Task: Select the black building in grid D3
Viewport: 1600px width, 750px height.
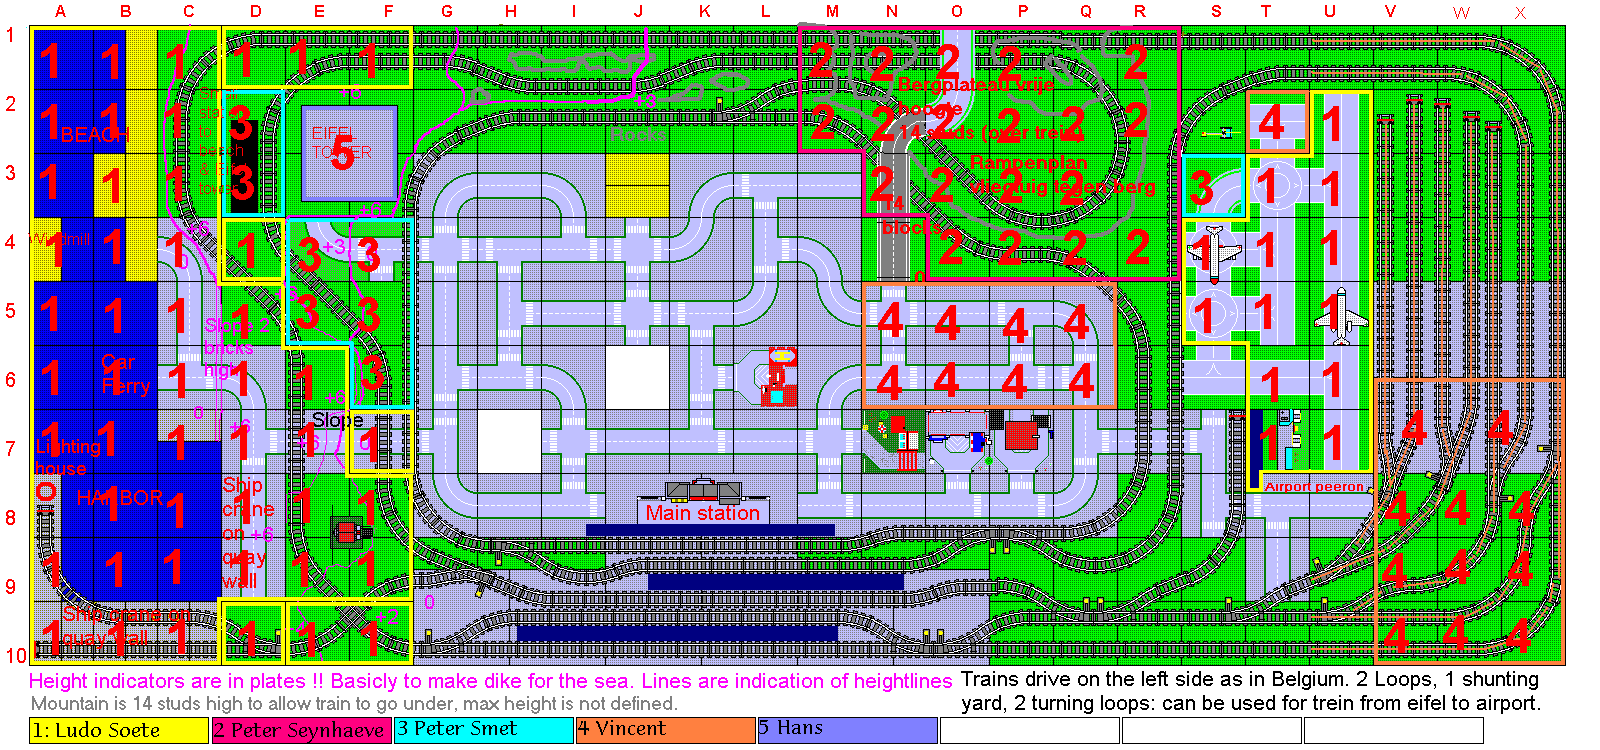Action: (244, 166)
